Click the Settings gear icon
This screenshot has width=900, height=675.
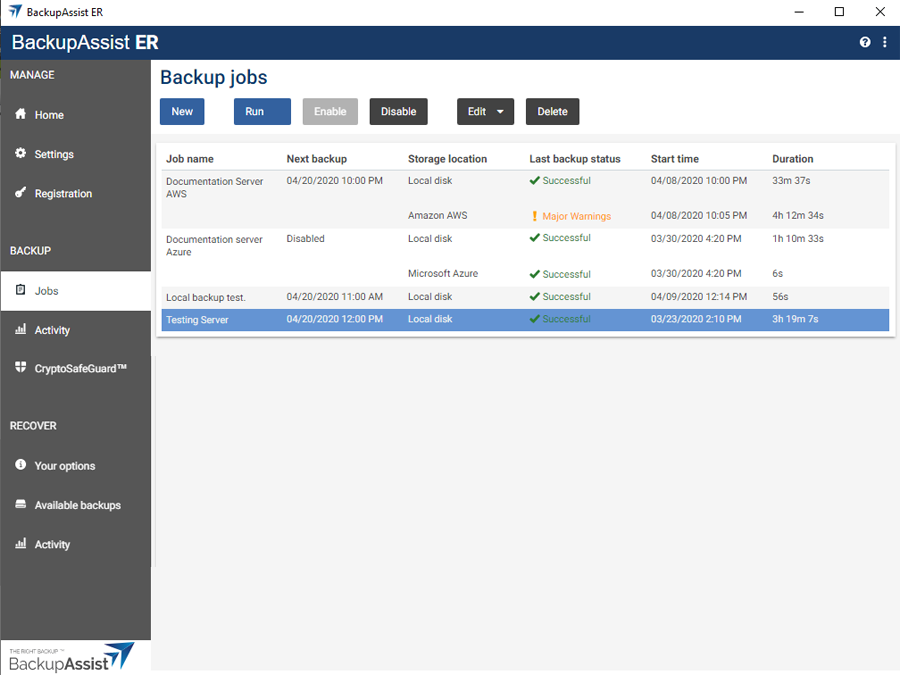21,153
